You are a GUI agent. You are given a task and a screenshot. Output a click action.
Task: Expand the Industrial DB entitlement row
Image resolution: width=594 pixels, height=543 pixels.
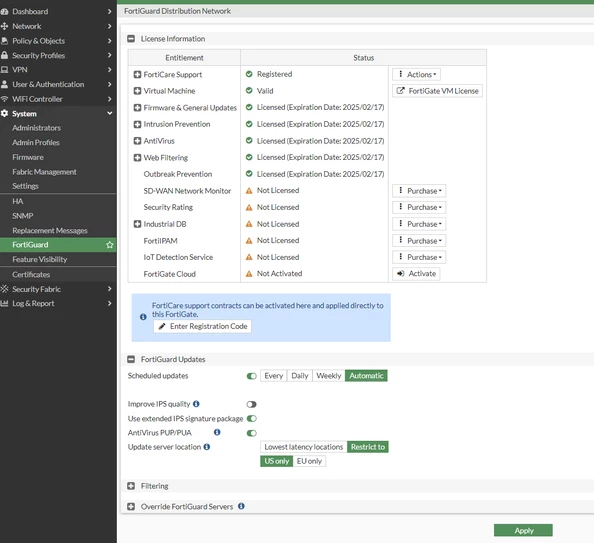tap(138, 224)
